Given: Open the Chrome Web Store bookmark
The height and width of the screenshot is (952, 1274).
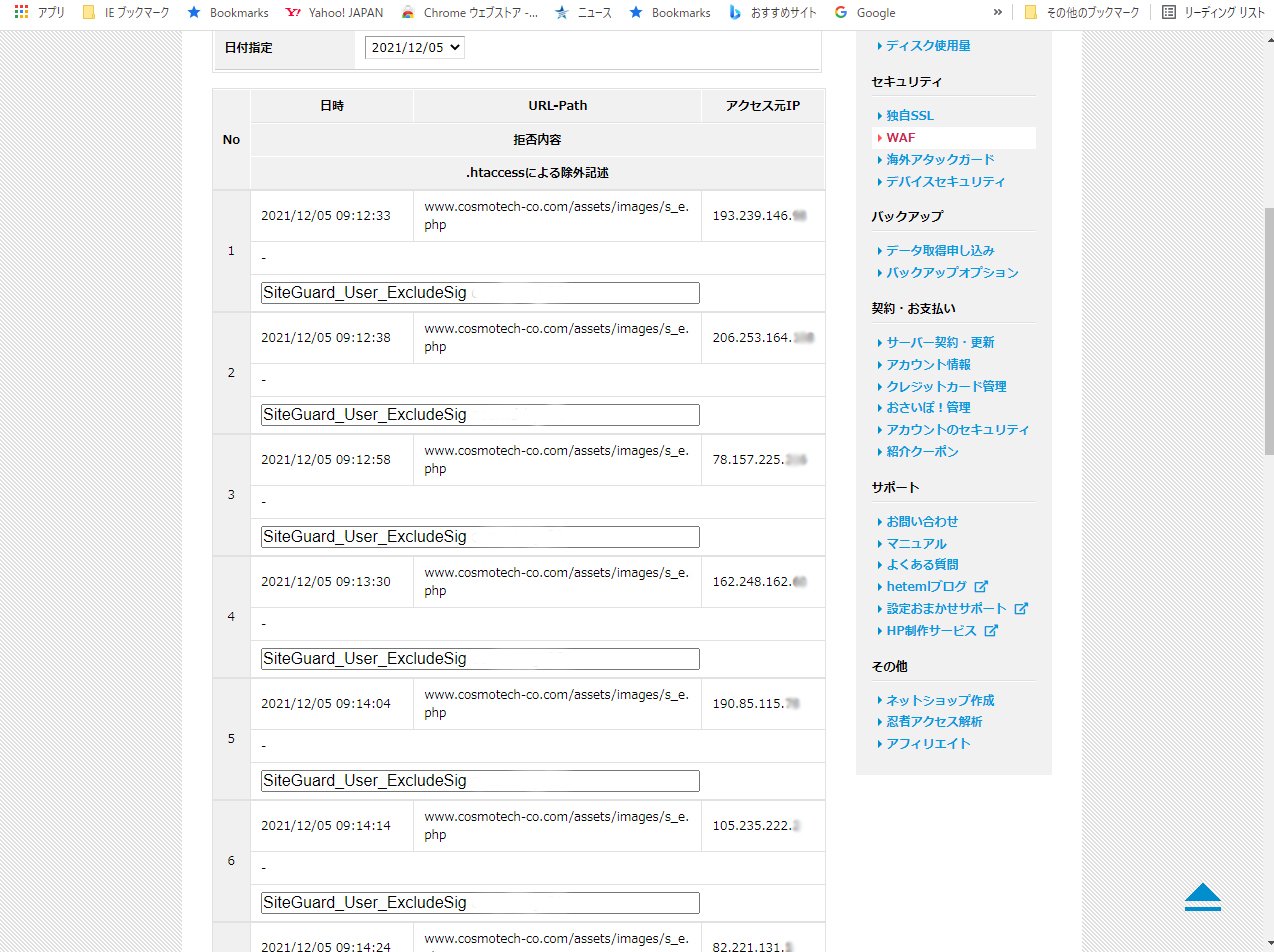Looking at the screenshot, I should pos(468,13).
